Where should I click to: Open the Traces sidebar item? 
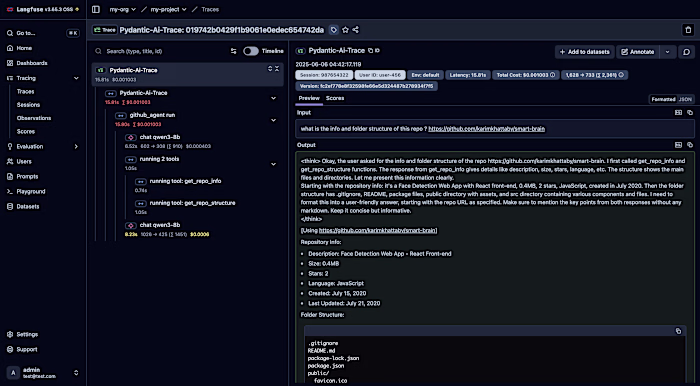point(25,91)
